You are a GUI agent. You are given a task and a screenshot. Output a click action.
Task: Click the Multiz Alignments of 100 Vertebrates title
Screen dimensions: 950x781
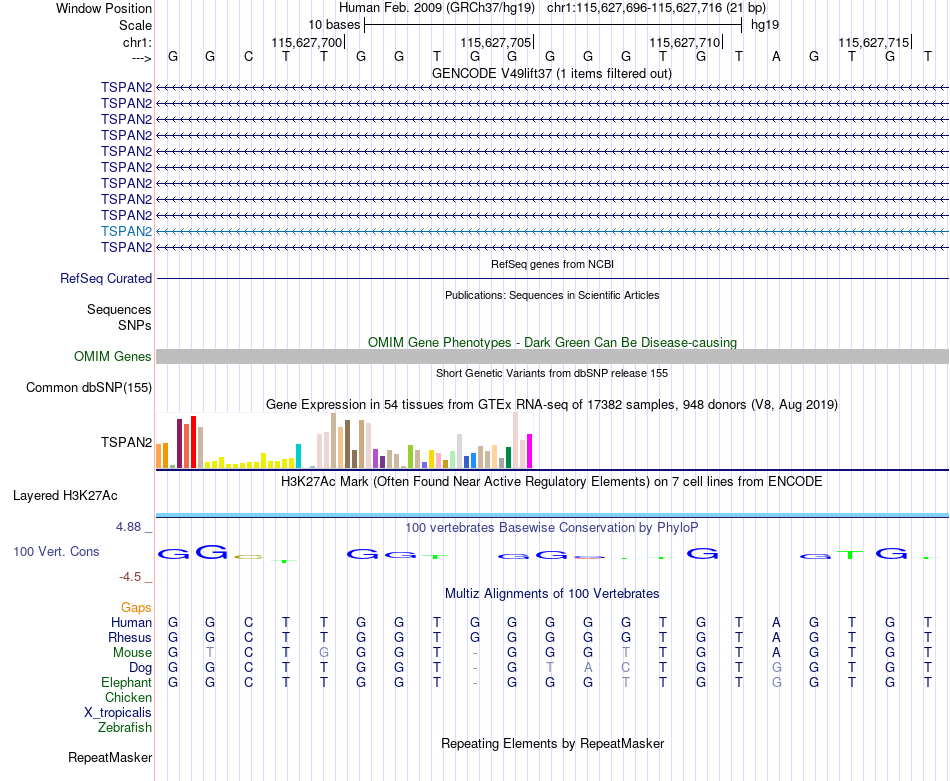(x=552, y=594)
